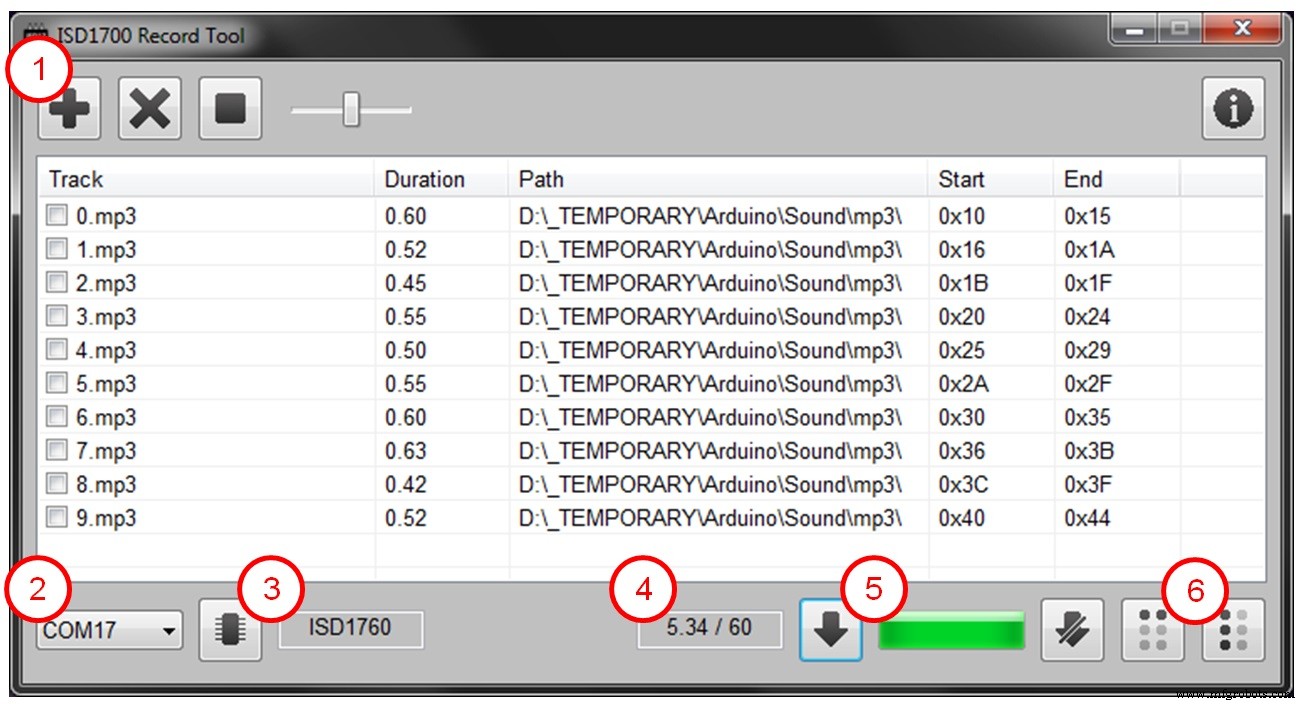The height and width of the screenshot is (704, 1305).
Task: Click the left dotted-grid button
Action: click(x=1152, y=630)
